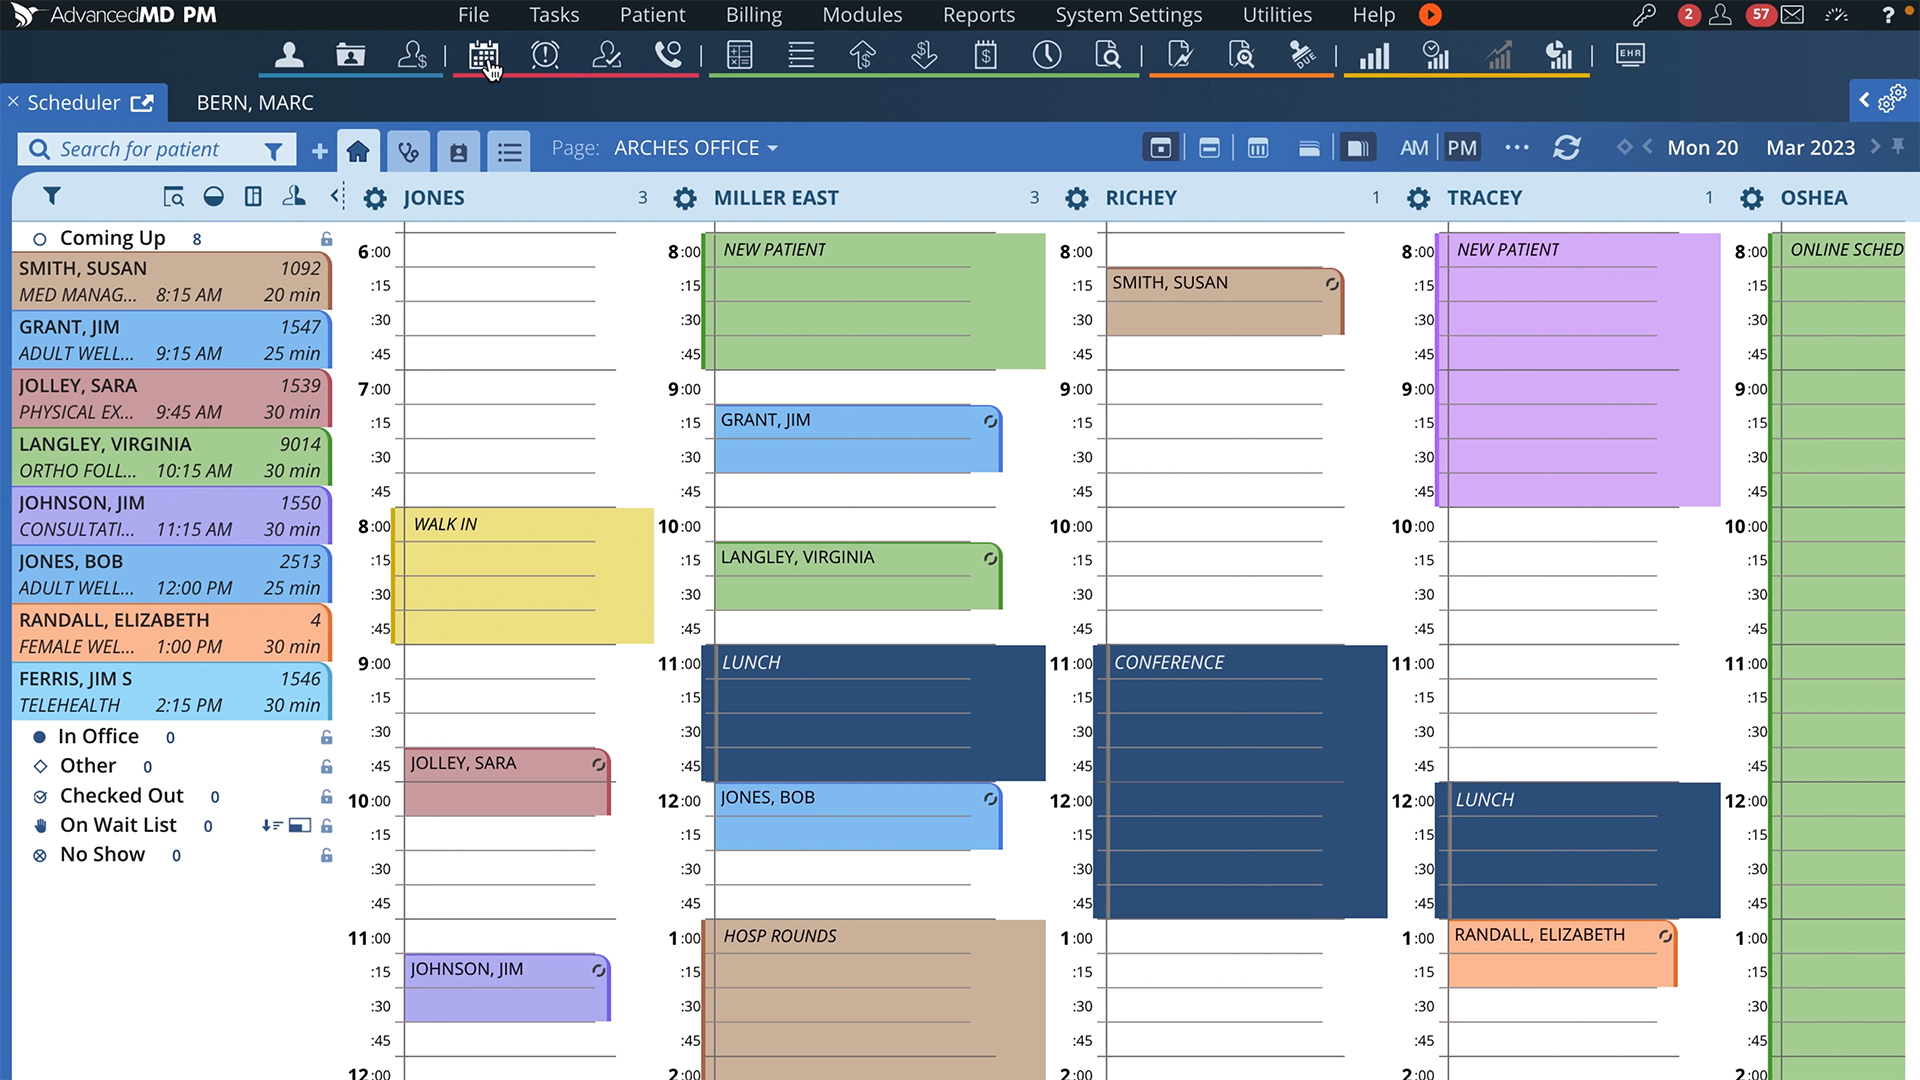Open the Billing menu

coord(753,15)
